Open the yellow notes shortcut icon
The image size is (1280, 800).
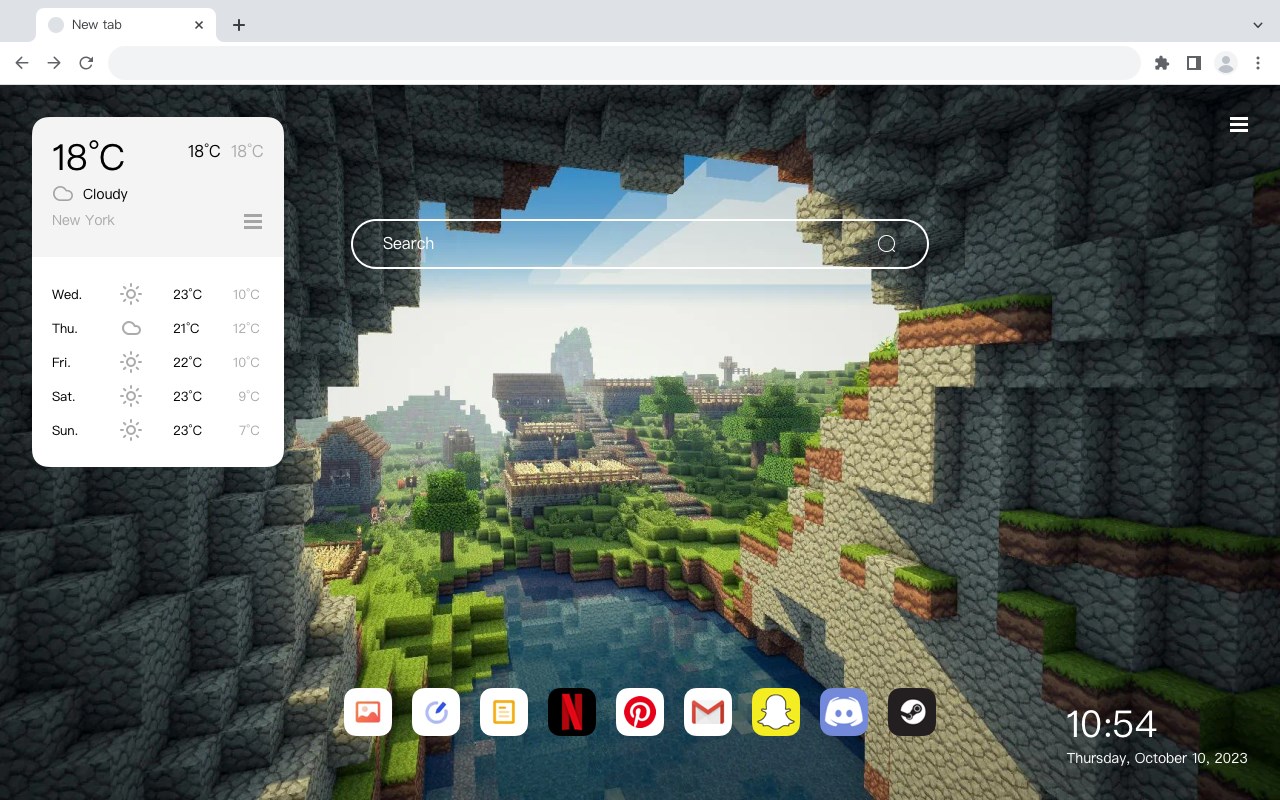coord(504,712)
